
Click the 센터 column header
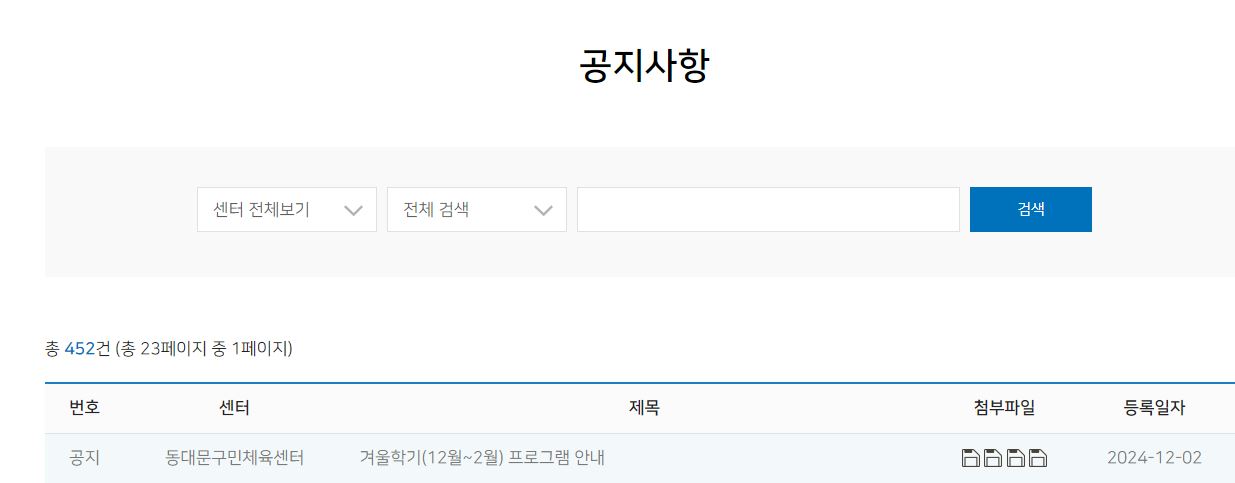[235, 408]
